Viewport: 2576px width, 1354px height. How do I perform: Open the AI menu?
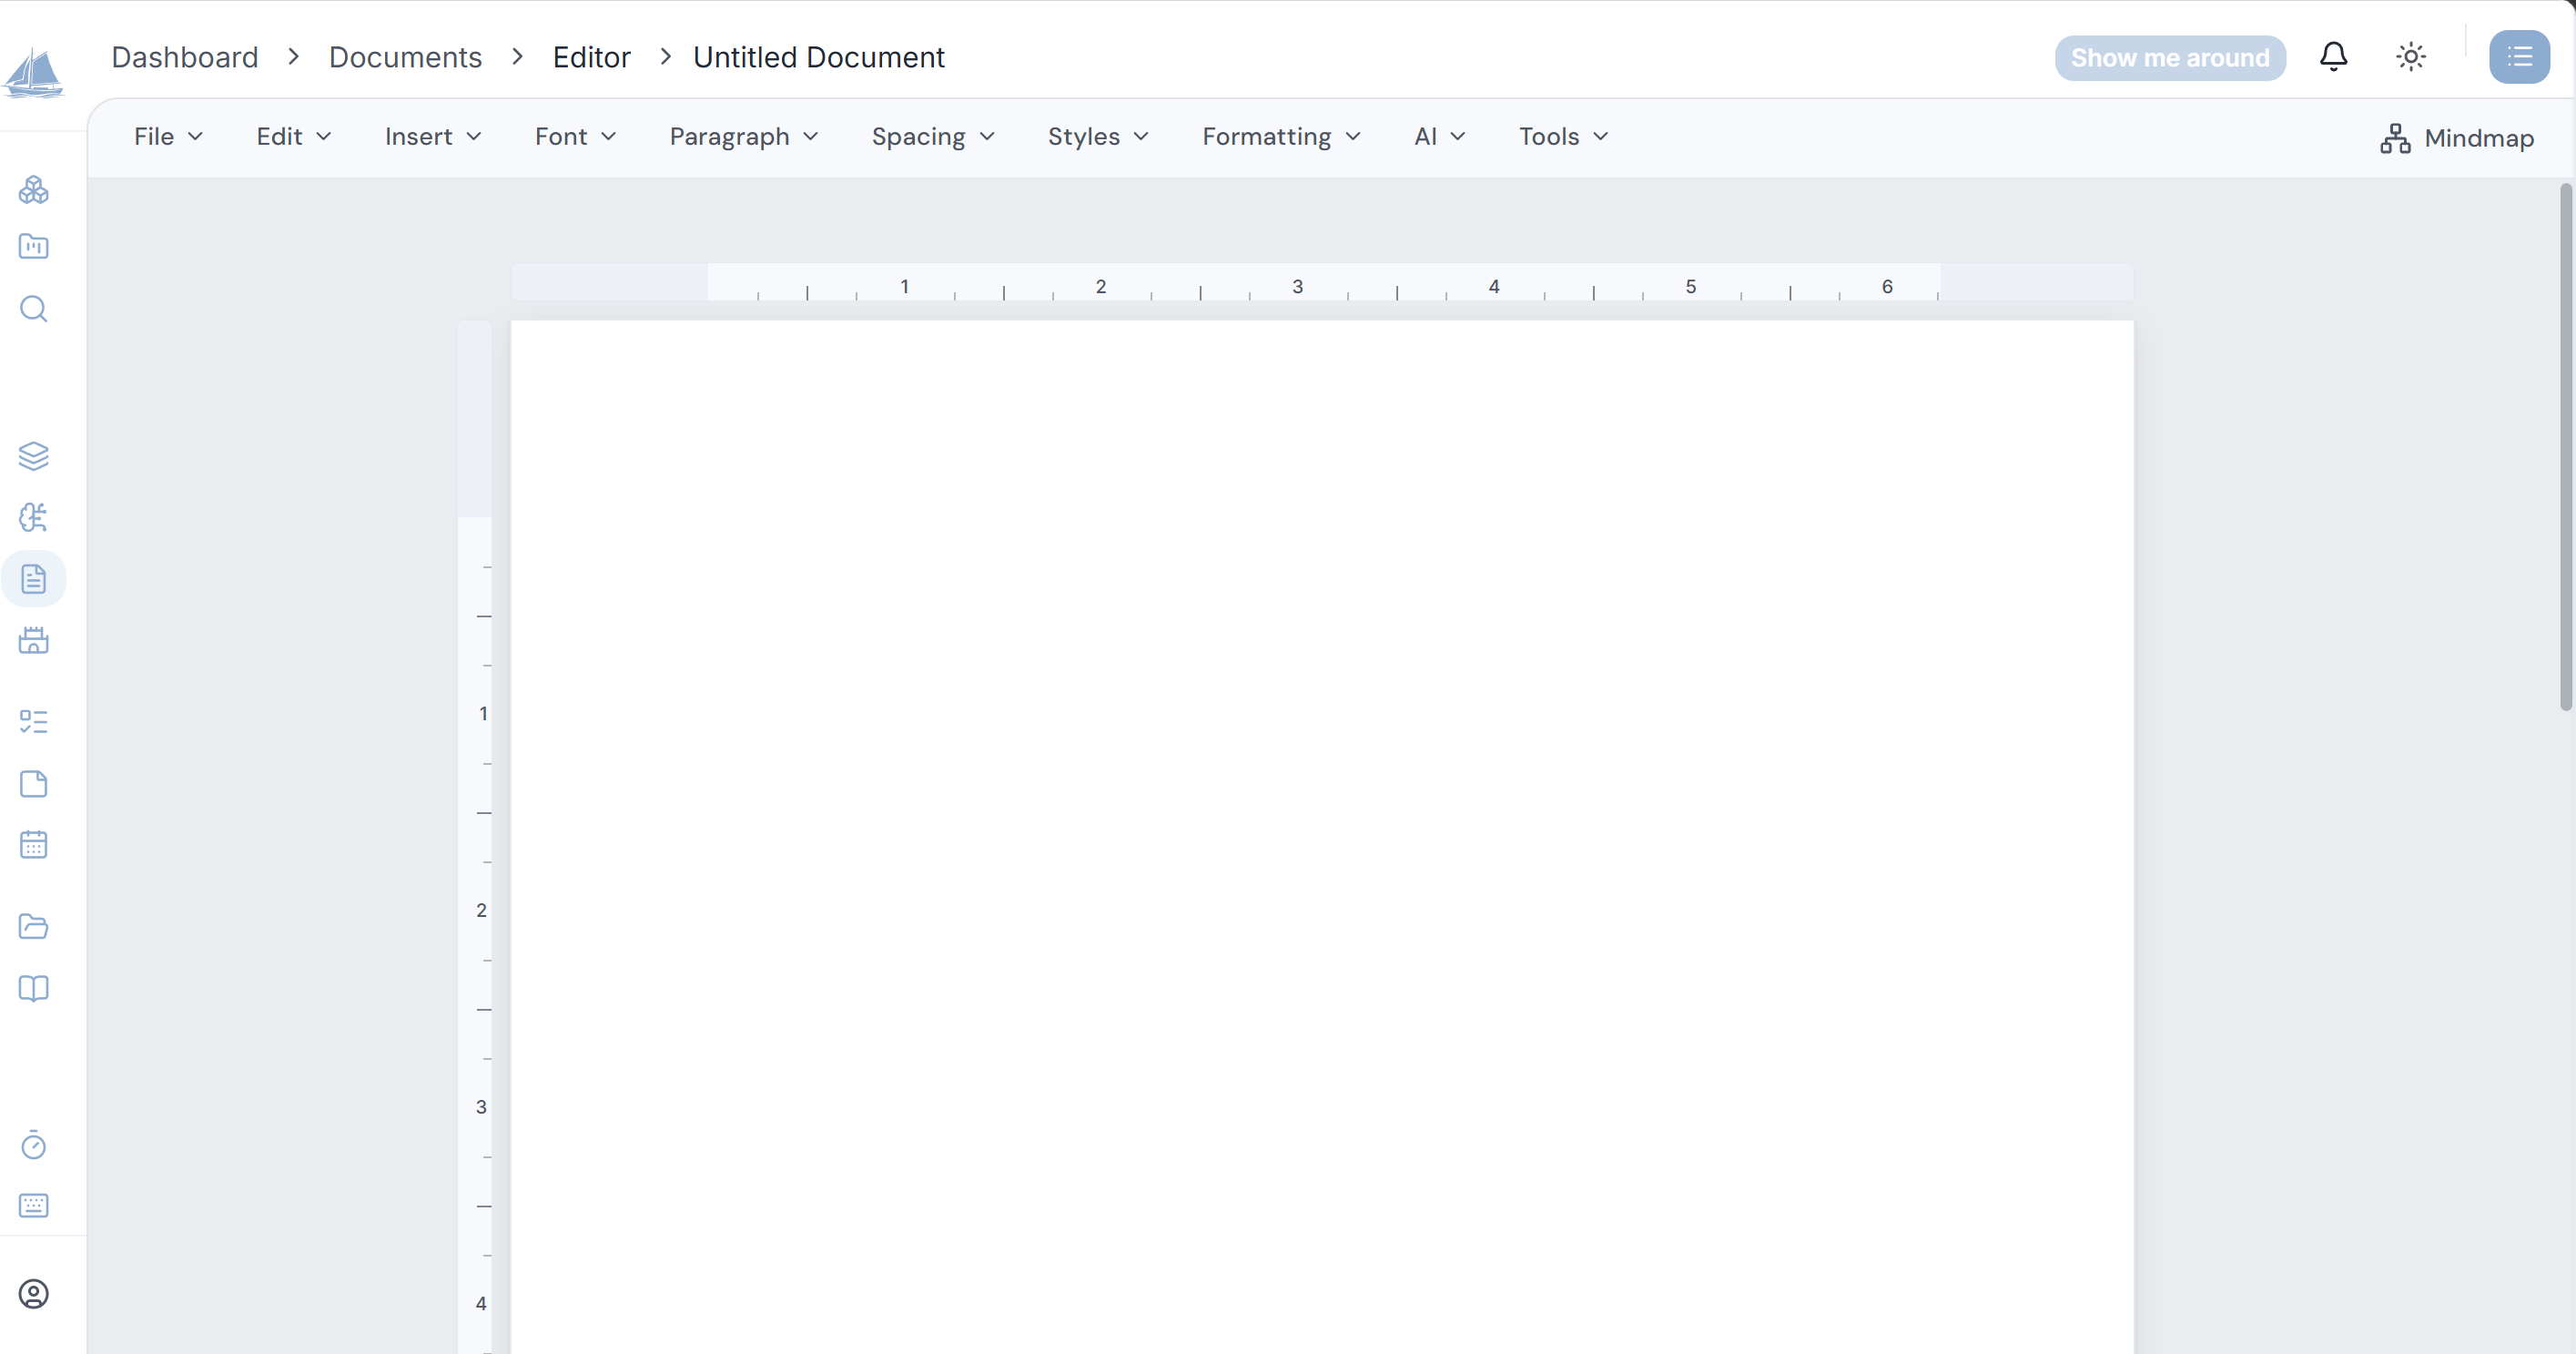[x=1440, y=137]
